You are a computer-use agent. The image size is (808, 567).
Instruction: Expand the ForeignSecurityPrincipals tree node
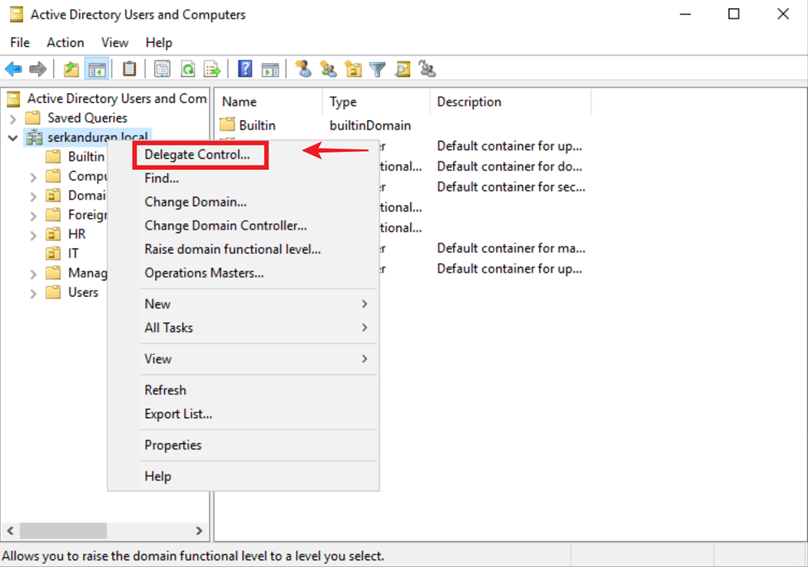point(33,215)
